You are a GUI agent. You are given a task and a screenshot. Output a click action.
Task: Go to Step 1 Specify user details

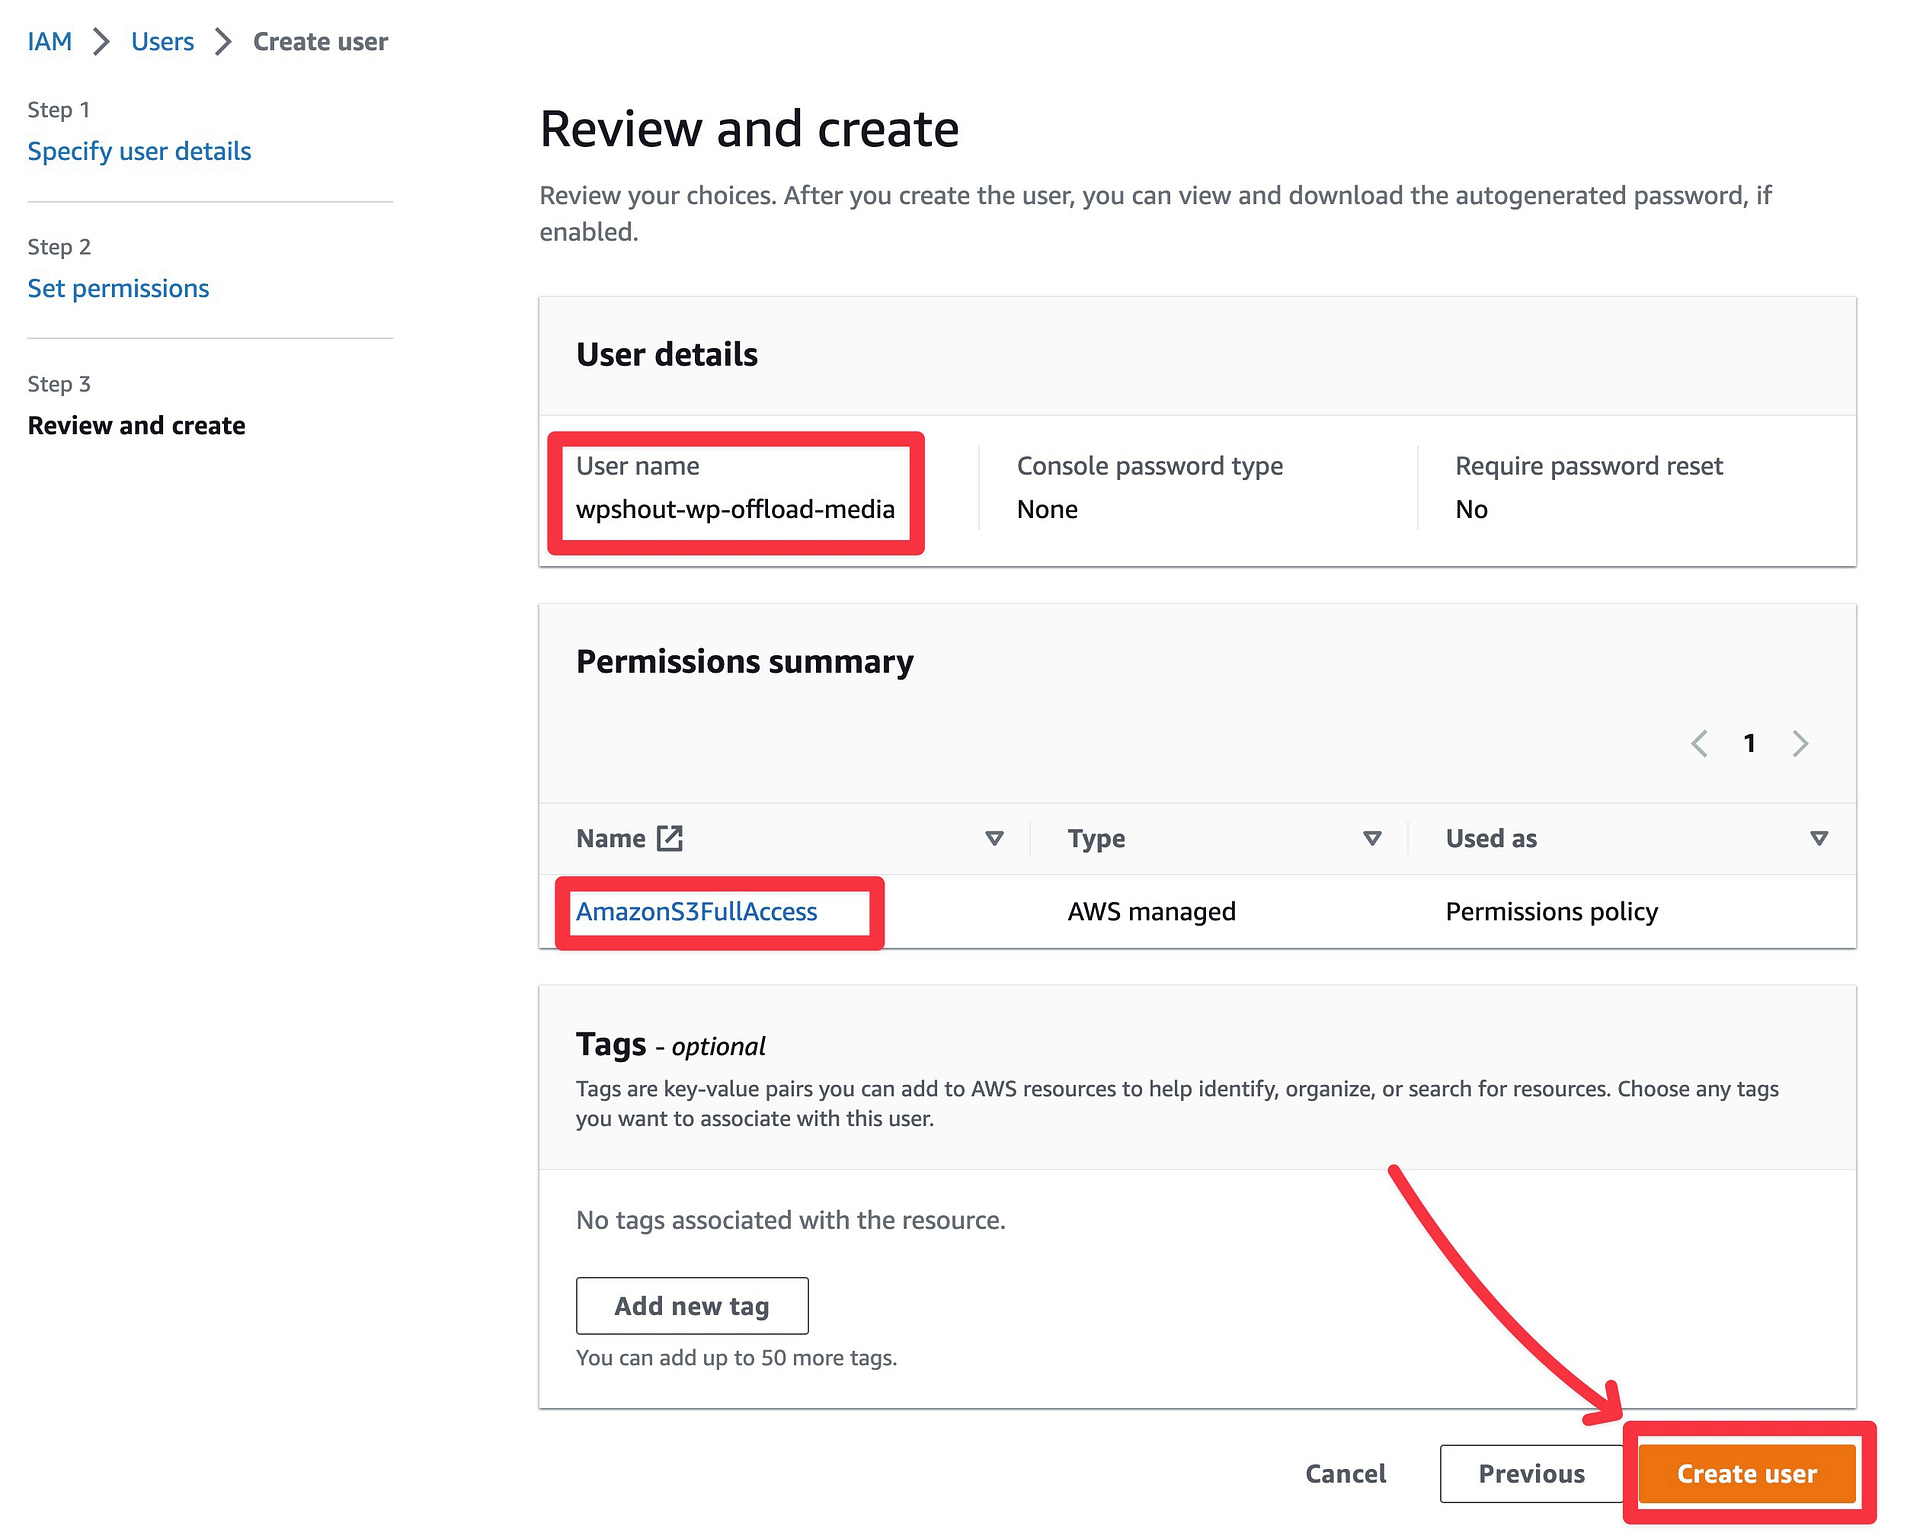[139, 151]
